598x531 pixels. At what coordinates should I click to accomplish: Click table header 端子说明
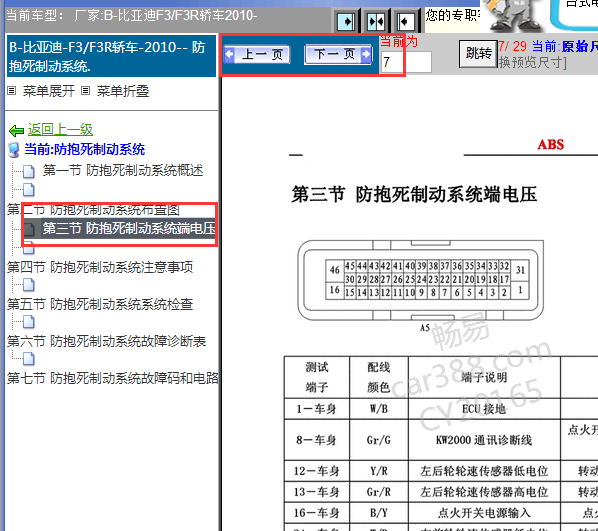point(484,378)
